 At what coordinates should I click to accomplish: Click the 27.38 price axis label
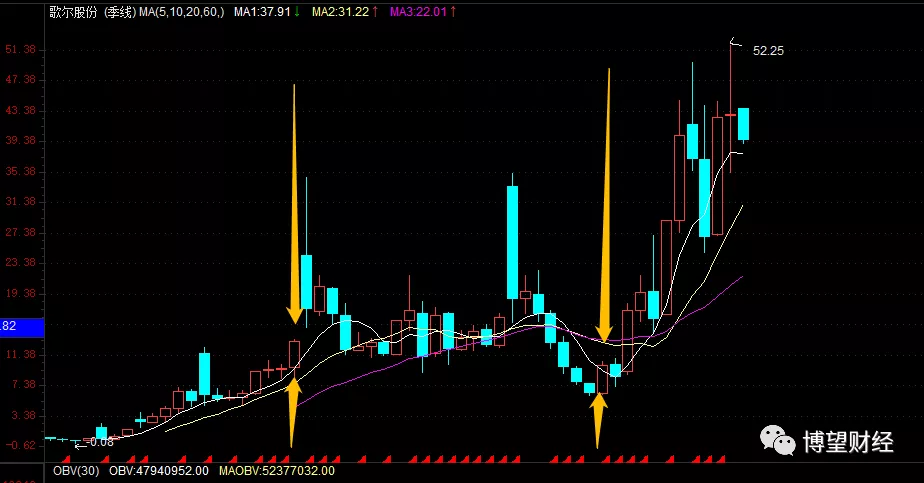21,232
